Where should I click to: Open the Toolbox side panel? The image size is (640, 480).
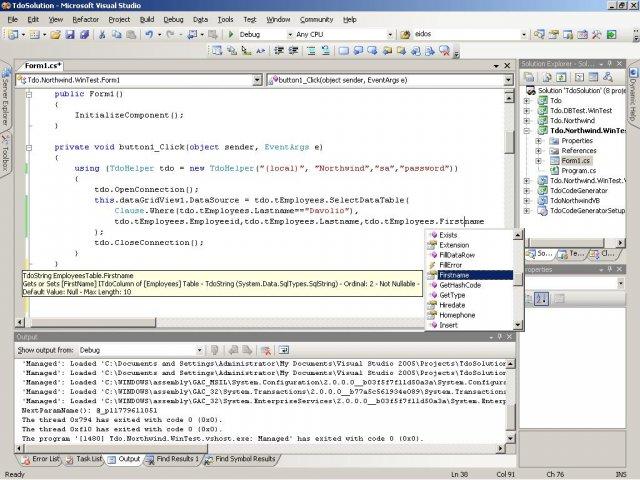tap(5, 153)
